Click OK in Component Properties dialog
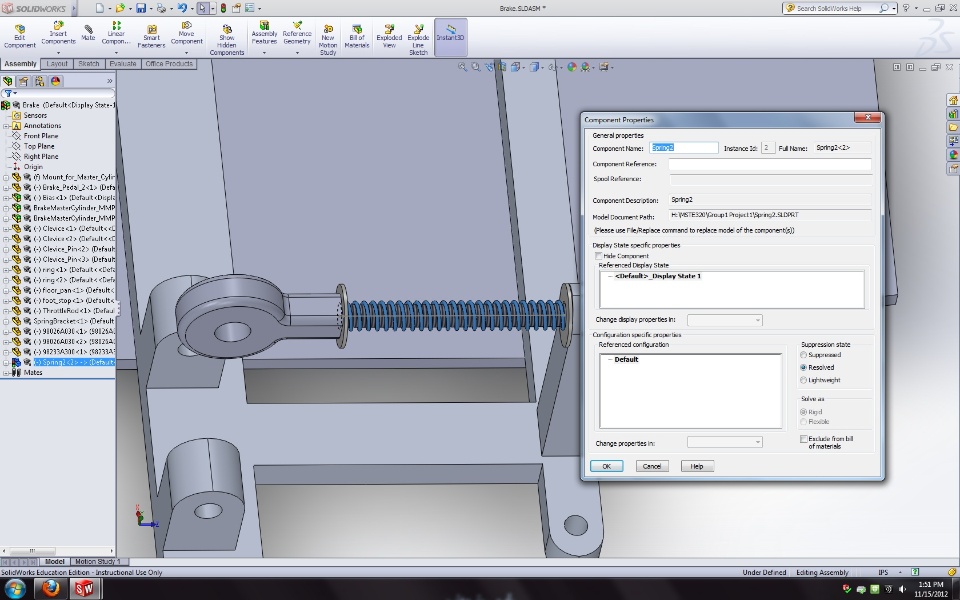The image size is (960, 600). tap(606, 466)
